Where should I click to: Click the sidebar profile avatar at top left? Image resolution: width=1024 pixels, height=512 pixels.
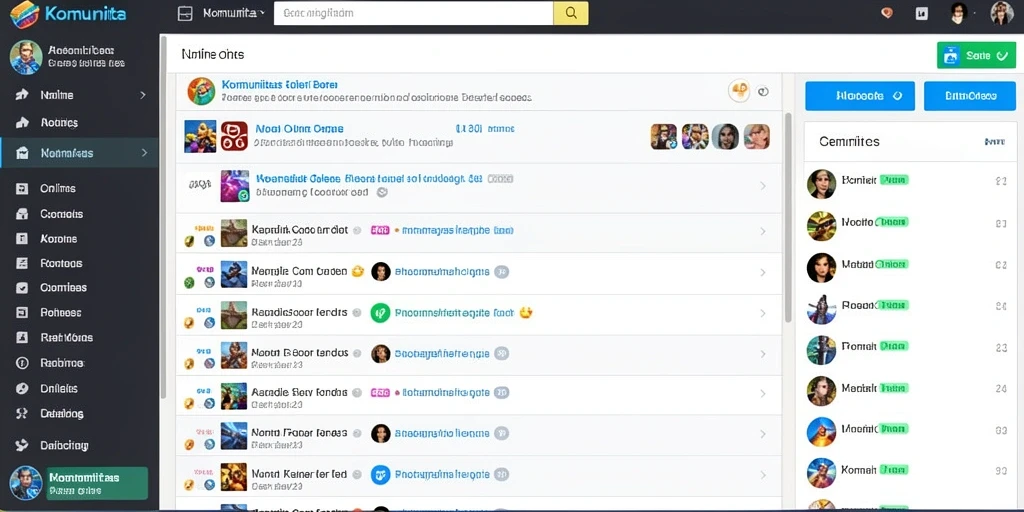click(26, 57)
